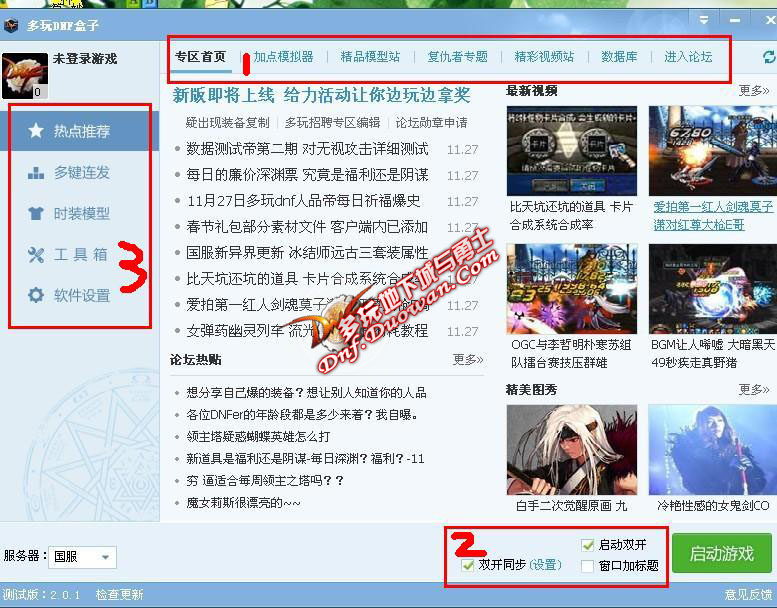
Task: Switch to the 专区首页 tab
Action: (x=201, y=57)
